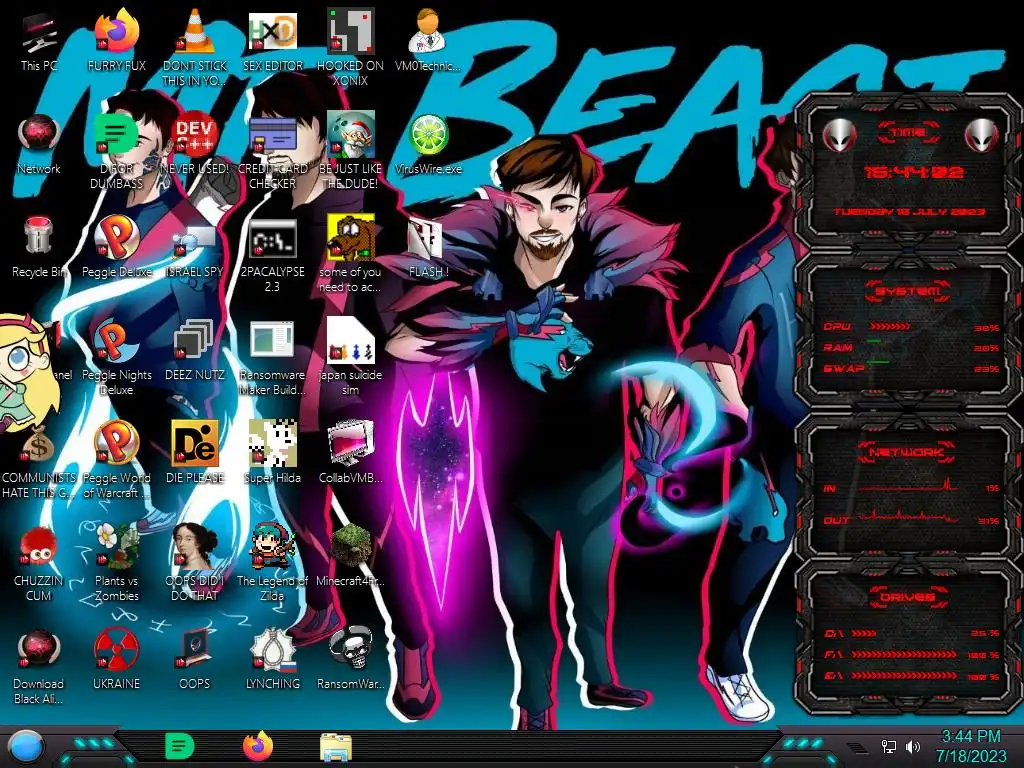
Task: Click the NETWORK widget header
Action: (x=906, y=452)
